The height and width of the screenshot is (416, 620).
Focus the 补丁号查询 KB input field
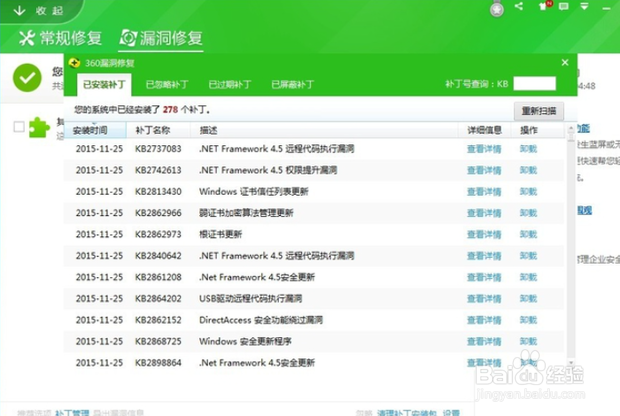point(534,84)
